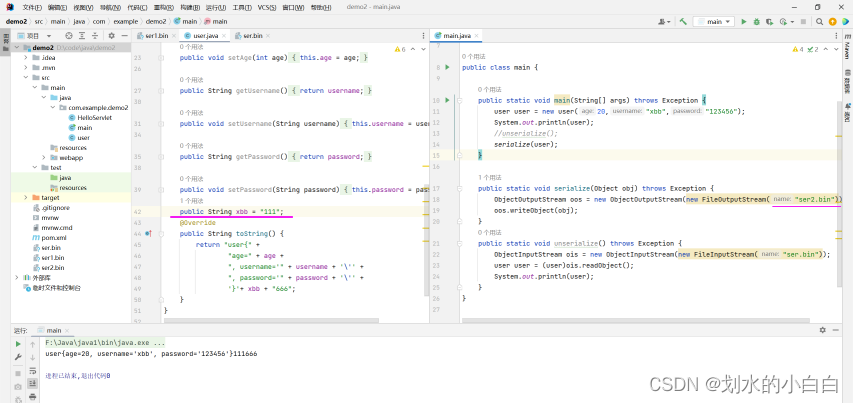Switch to the ser1.bin tab
The image size is (853, 403).
pos(157,35)
